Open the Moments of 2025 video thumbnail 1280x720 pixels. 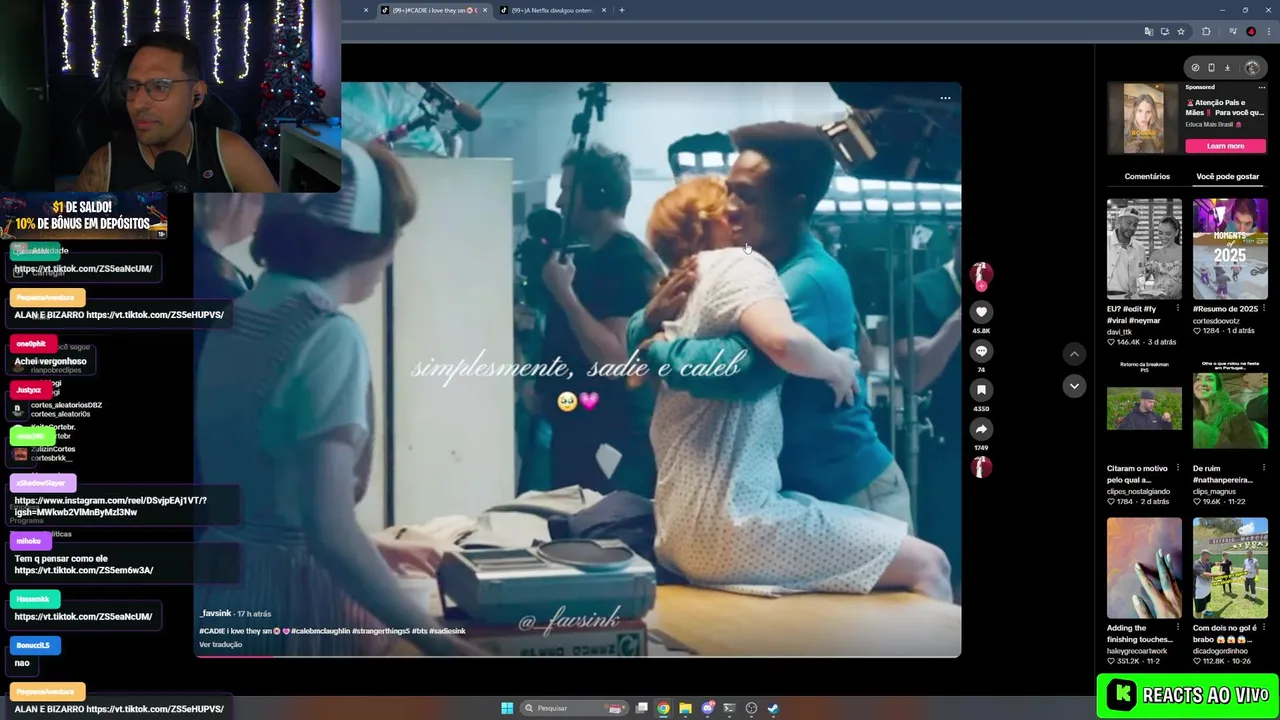click(1230, 248)
